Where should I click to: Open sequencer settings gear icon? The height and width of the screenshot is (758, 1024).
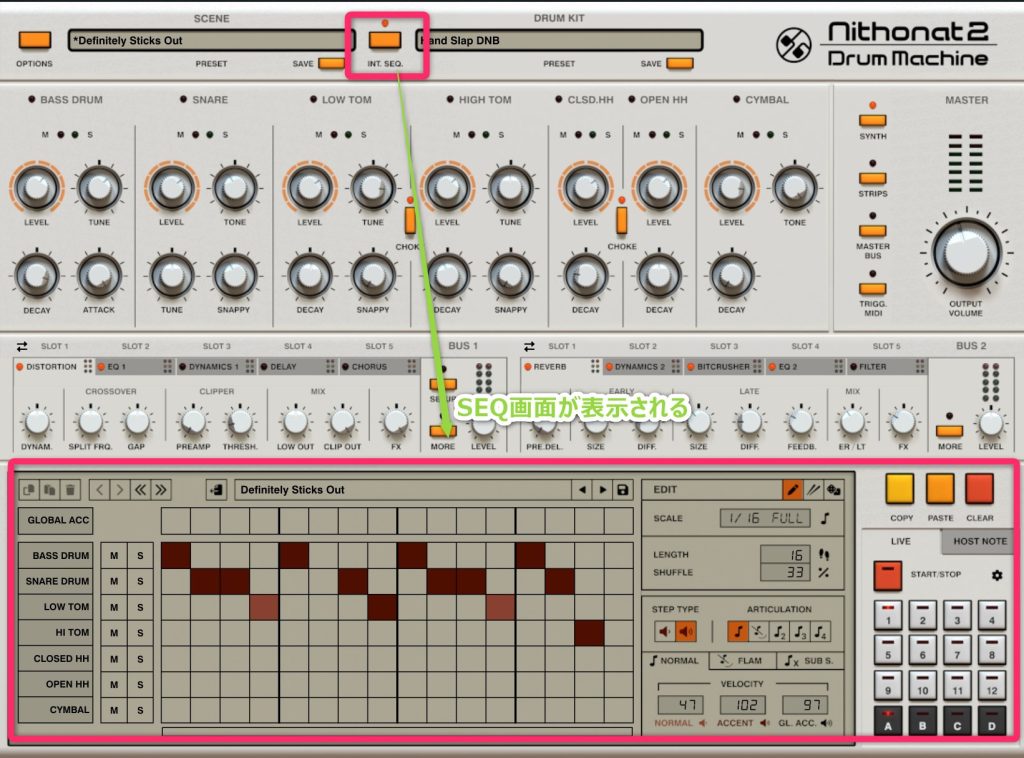pyautogui.click(x=995, y=576)
